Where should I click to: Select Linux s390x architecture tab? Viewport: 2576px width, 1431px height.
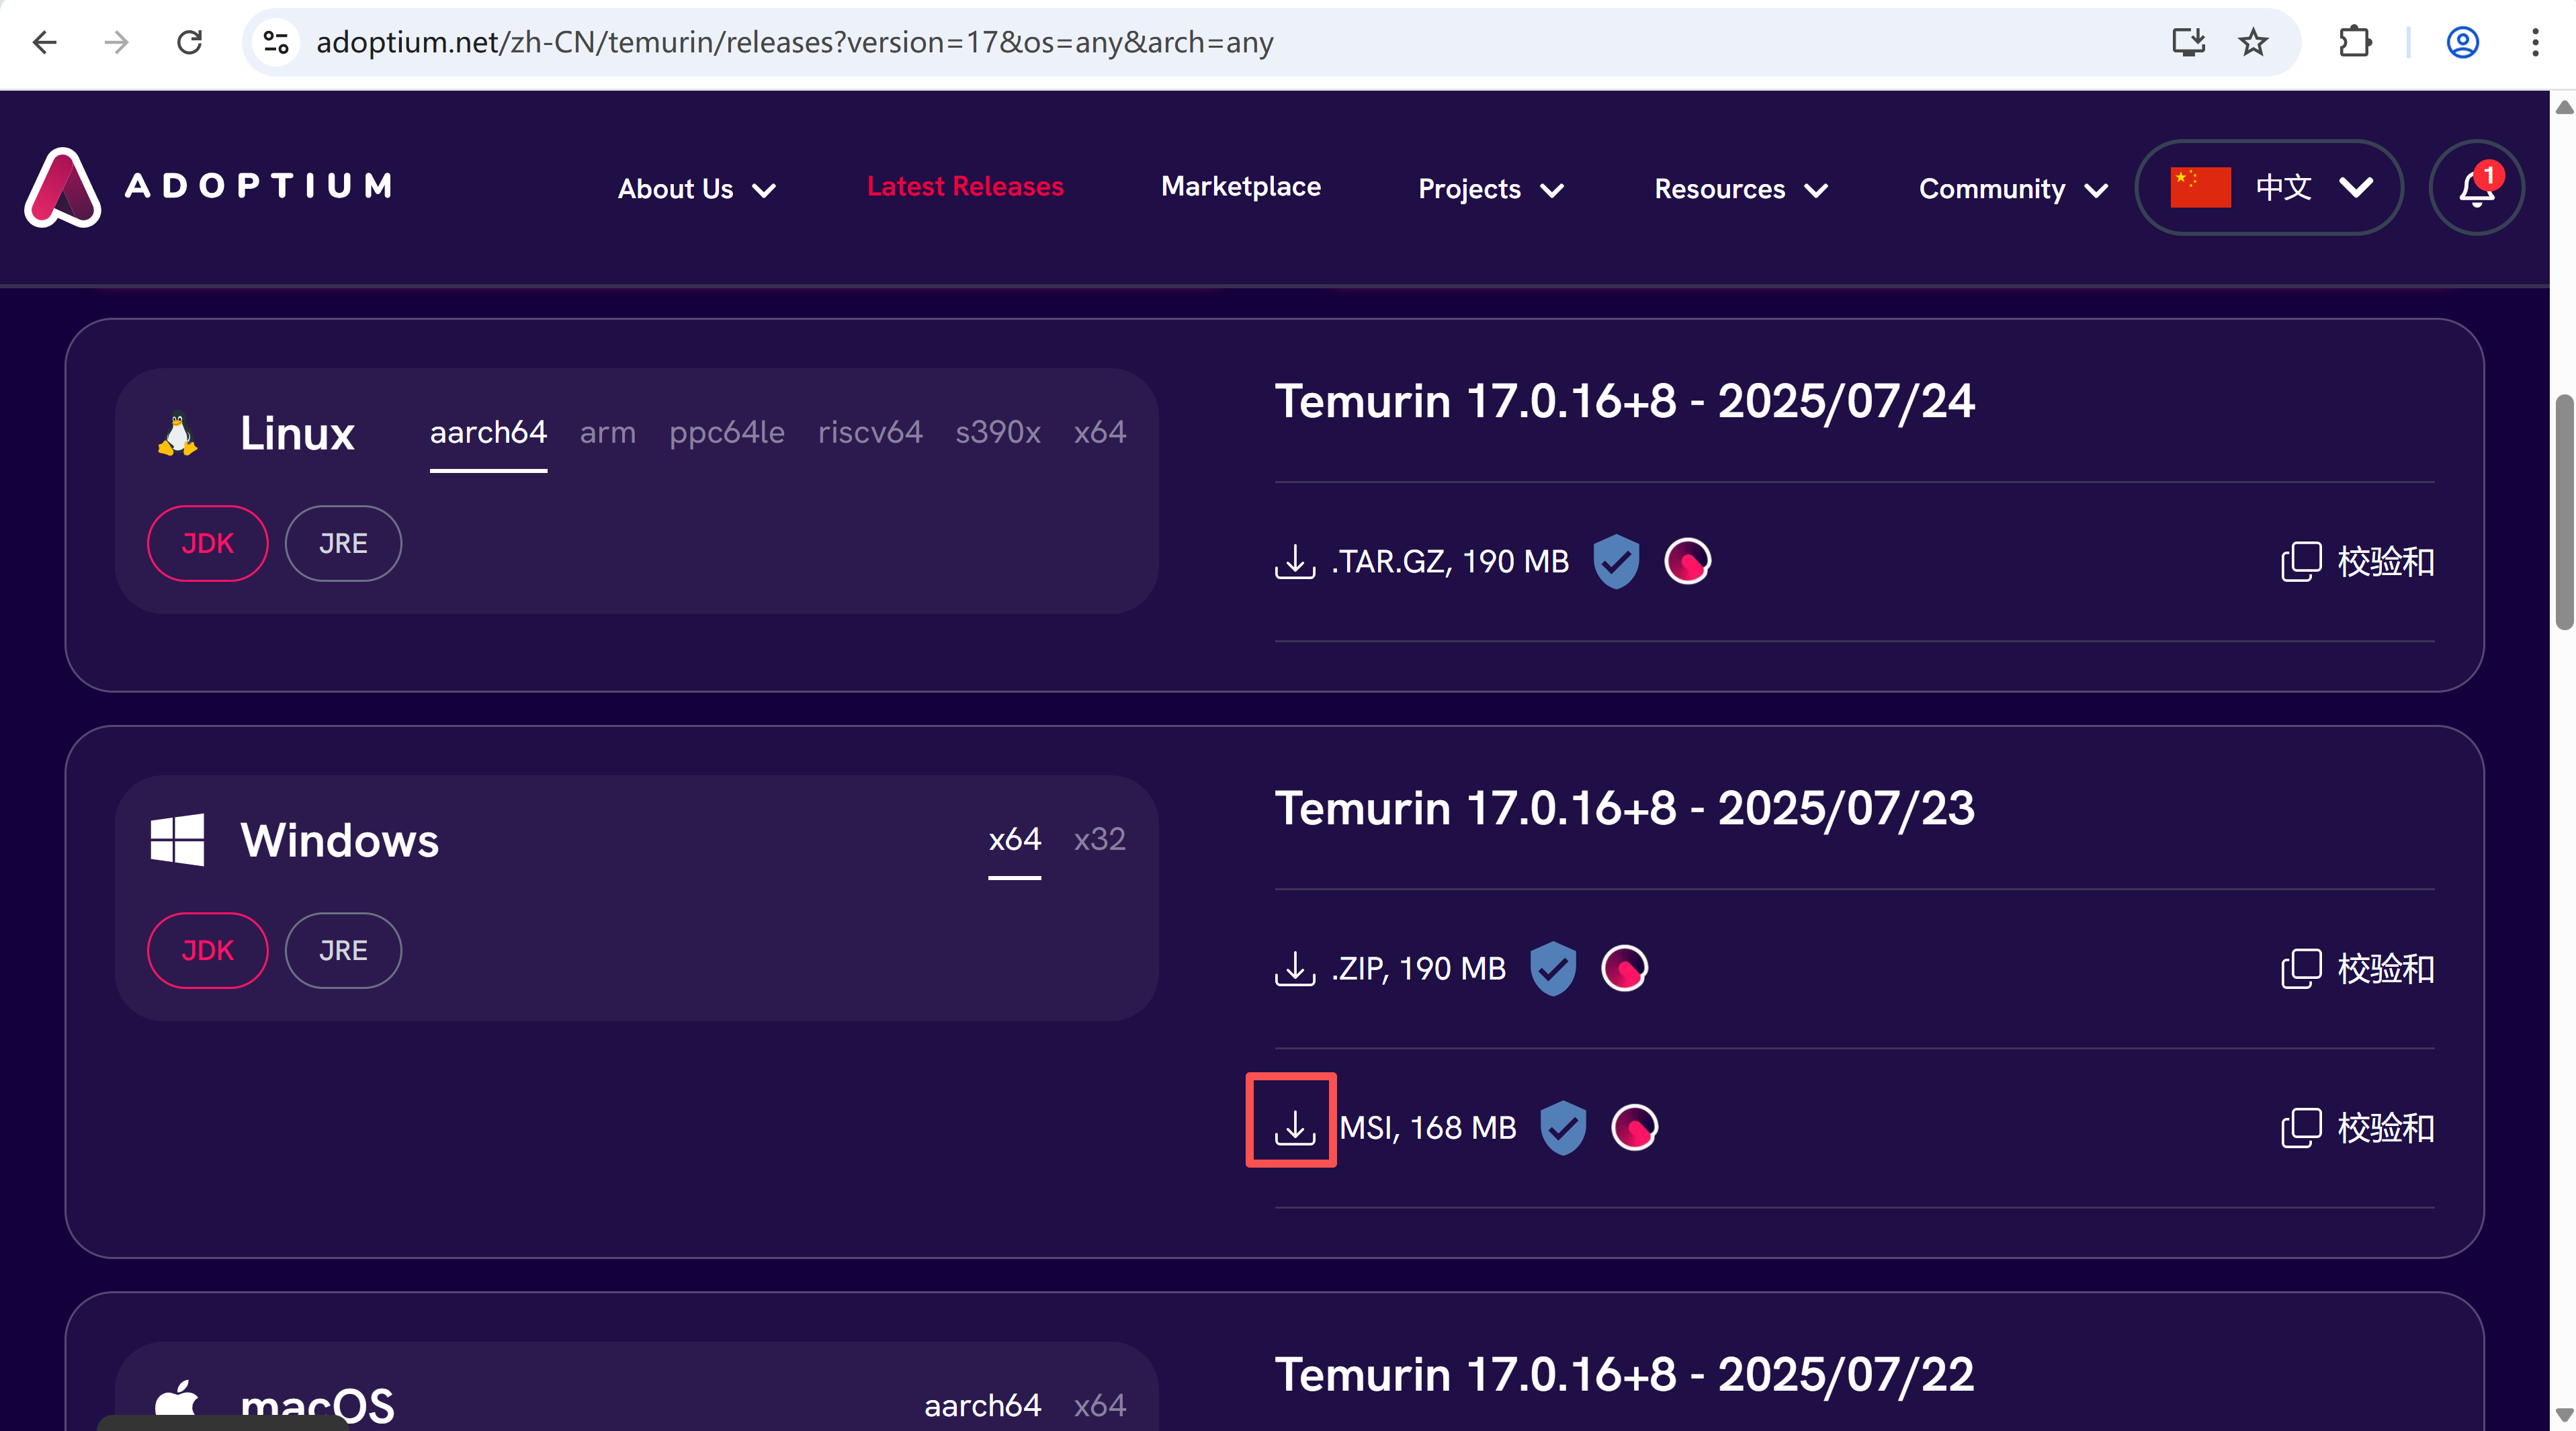[997, 433]
